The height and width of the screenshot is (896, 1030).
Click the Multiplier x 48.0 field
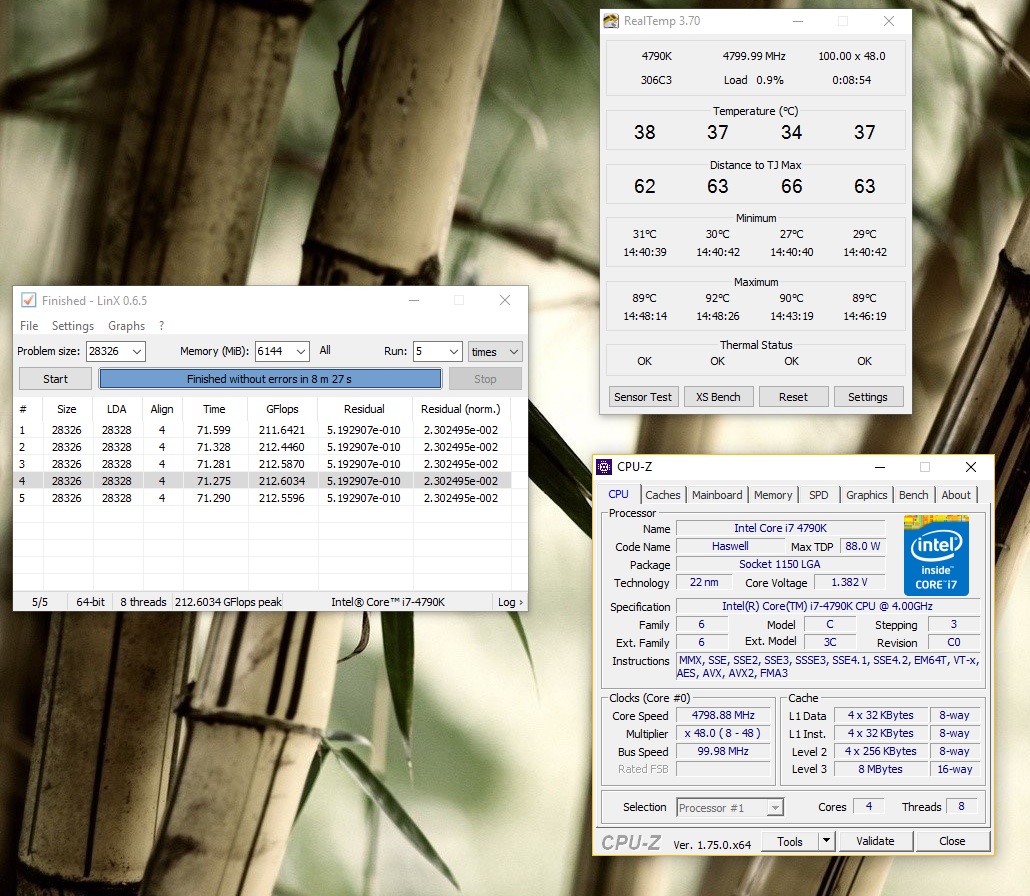723,733
